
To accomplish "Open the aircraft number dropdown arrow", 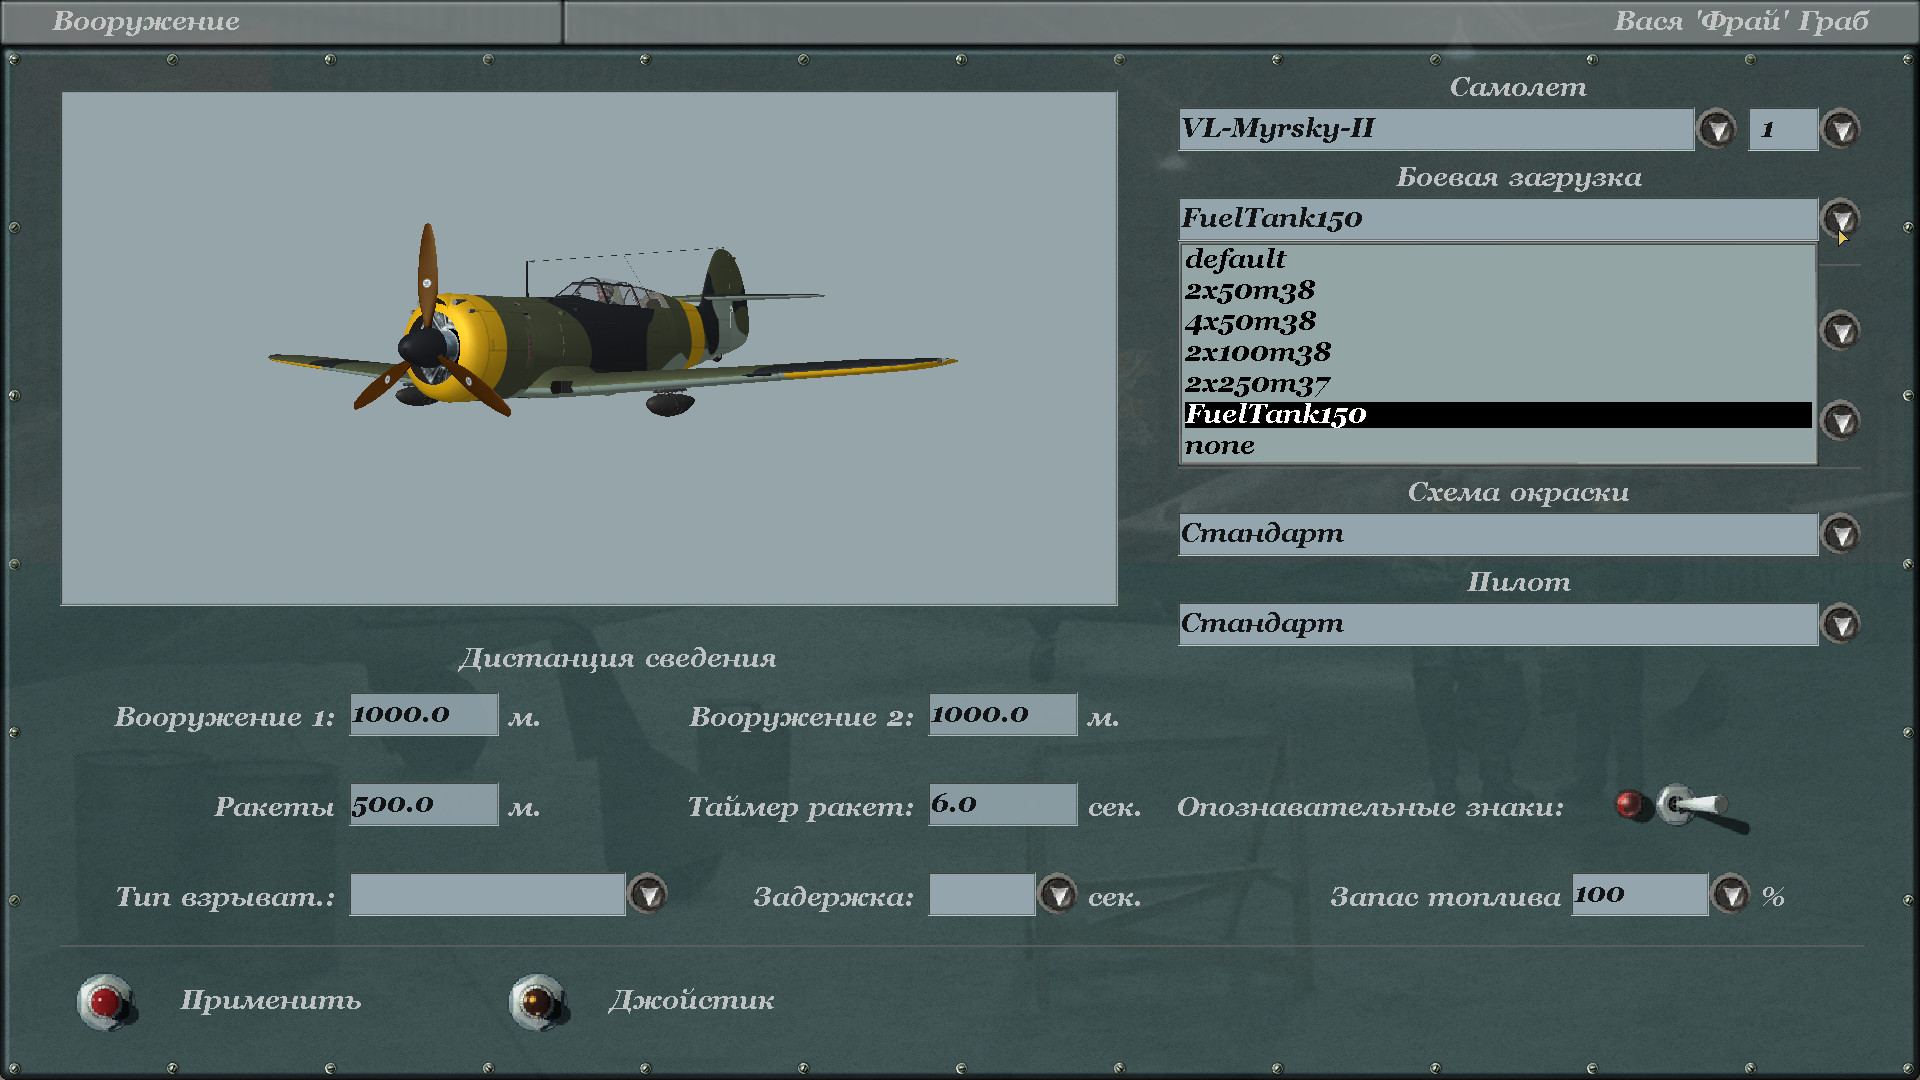I will [x=1840, y=129].
